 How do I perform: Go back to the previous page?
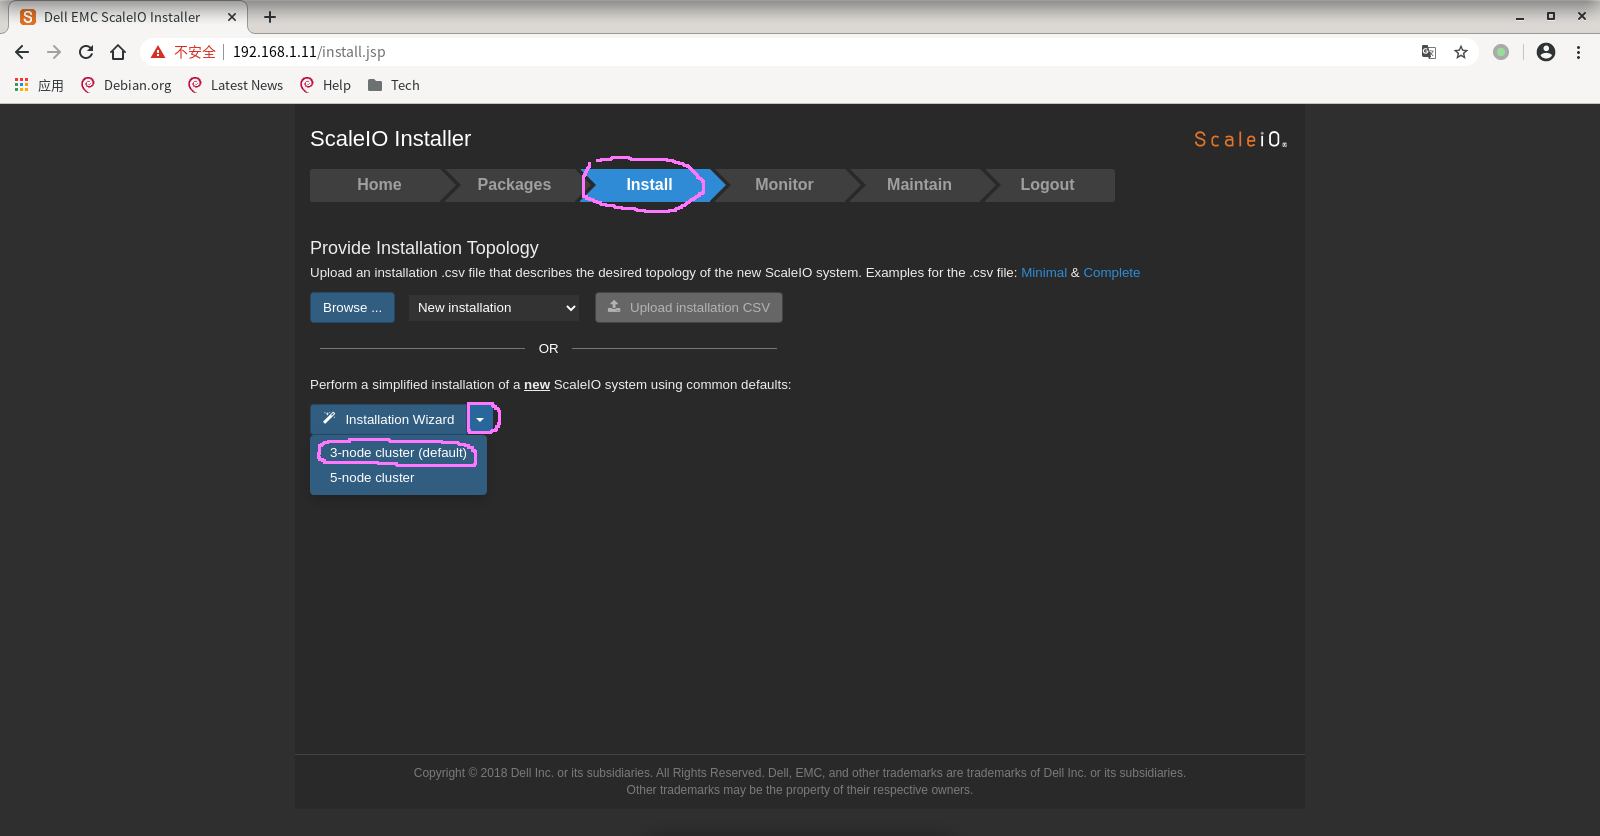coord(22,52)
